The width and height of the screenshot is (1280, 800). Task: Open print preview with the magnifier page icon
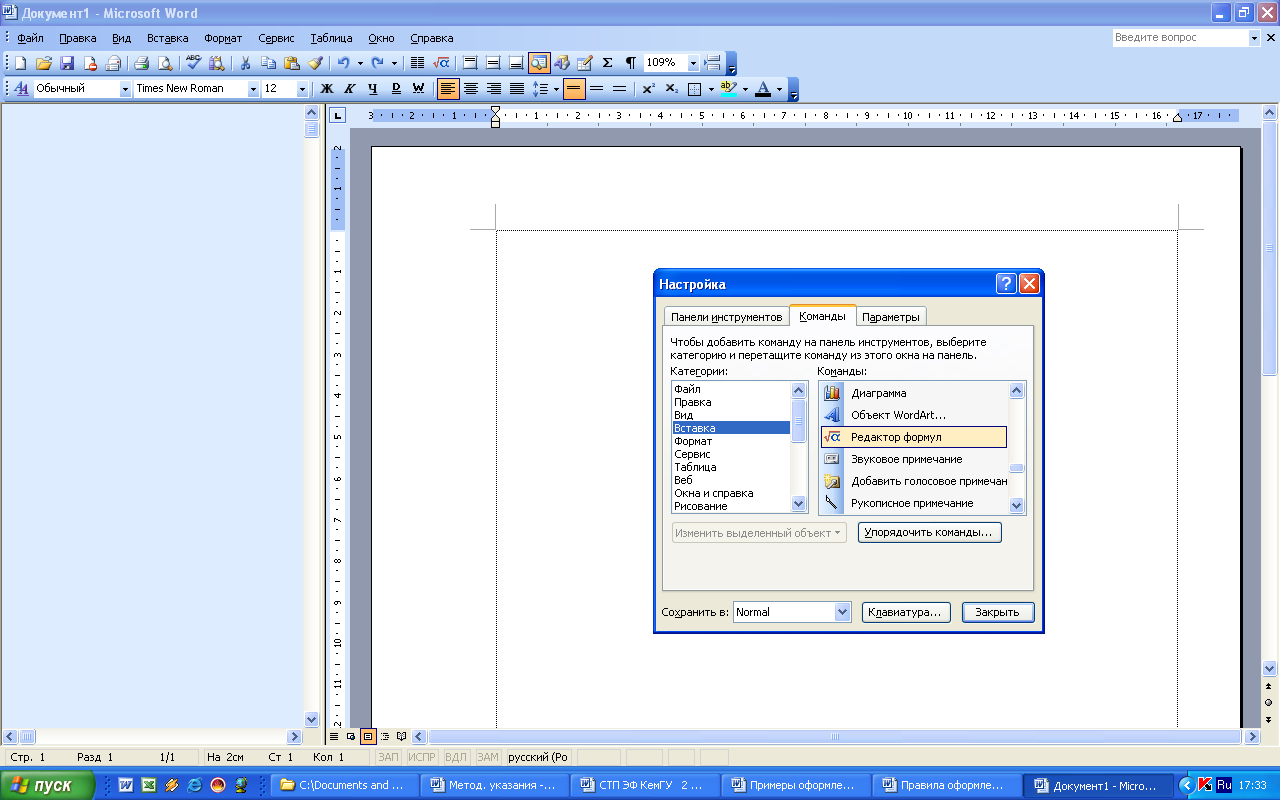point(164,63)
